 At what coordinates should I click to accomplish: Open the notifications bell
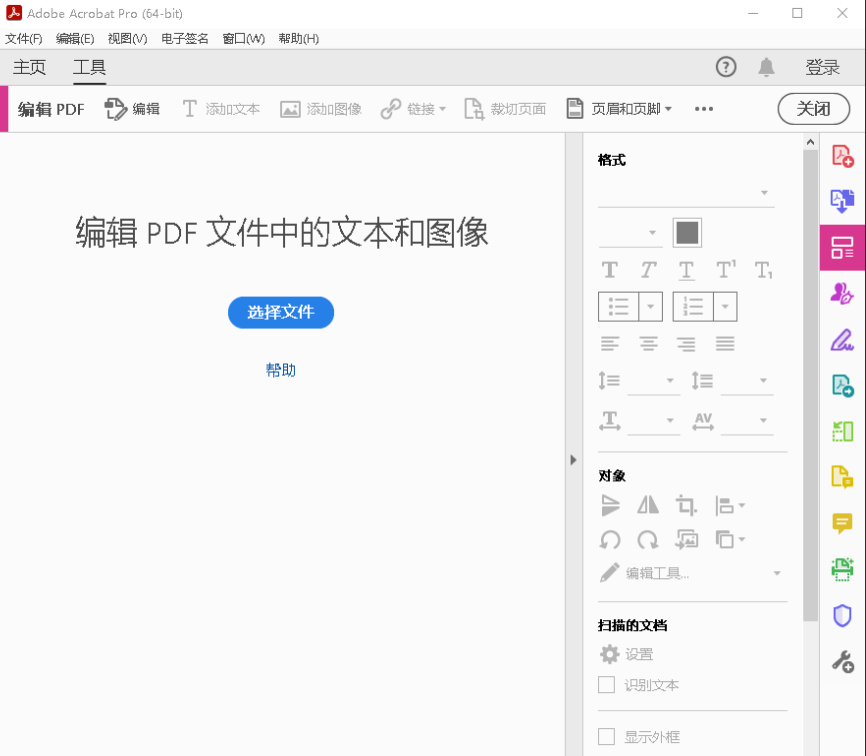pos(766,67)
